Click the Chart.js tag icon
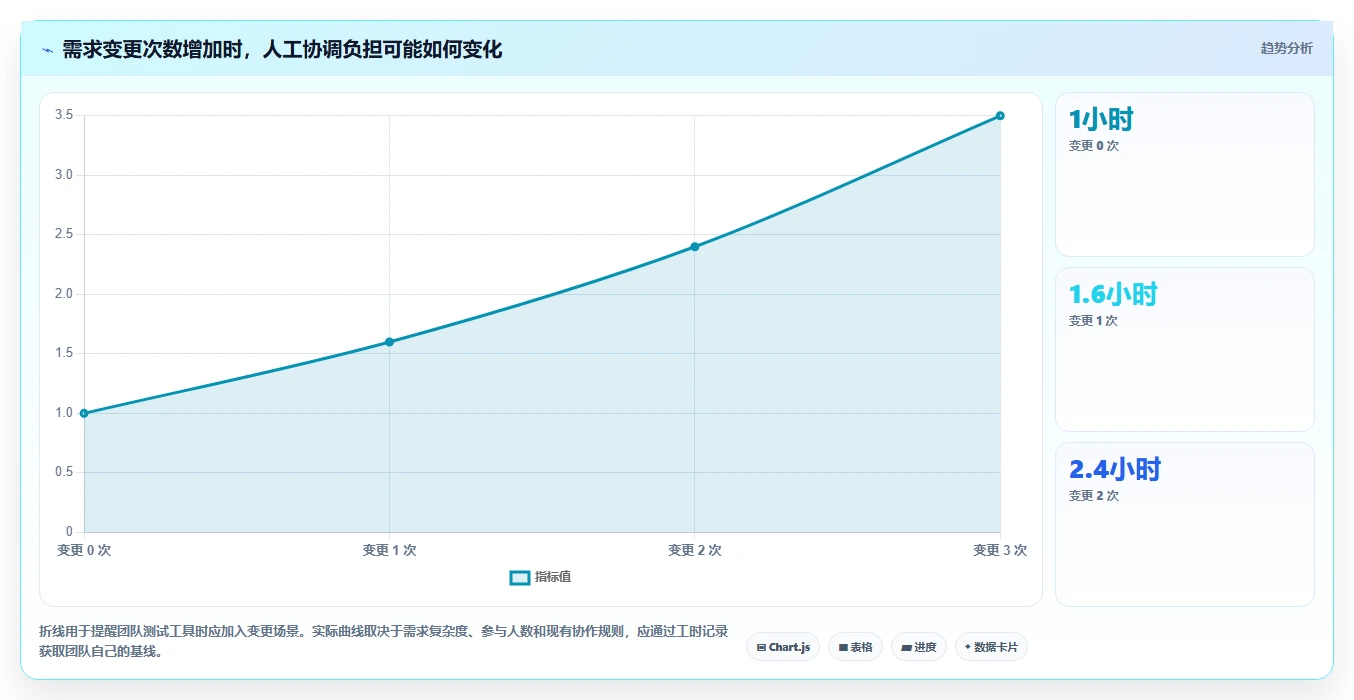The image size is (1354, 700). [x=762, y=648]
